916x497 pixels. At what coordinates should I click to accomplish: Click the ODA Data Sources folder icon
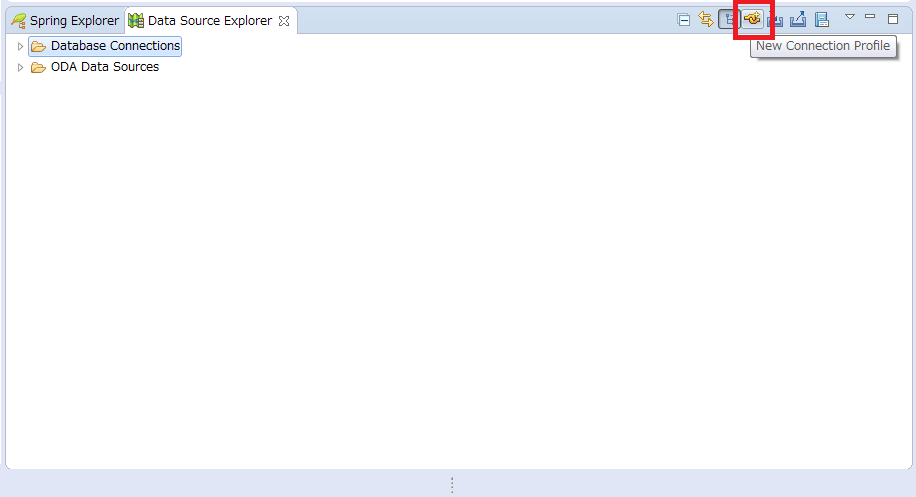point(38,68)
